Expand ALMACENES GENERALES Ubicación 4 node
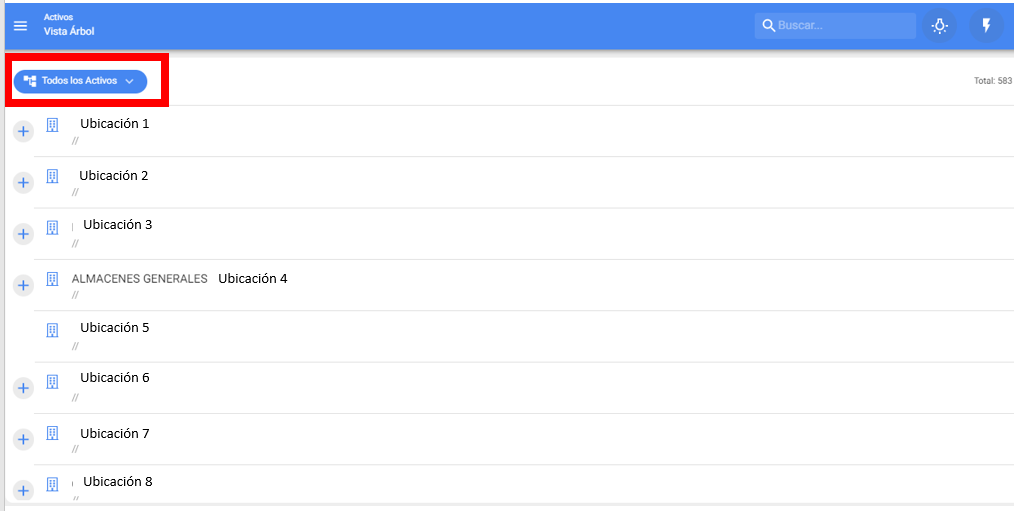 (x=24, y=285)
